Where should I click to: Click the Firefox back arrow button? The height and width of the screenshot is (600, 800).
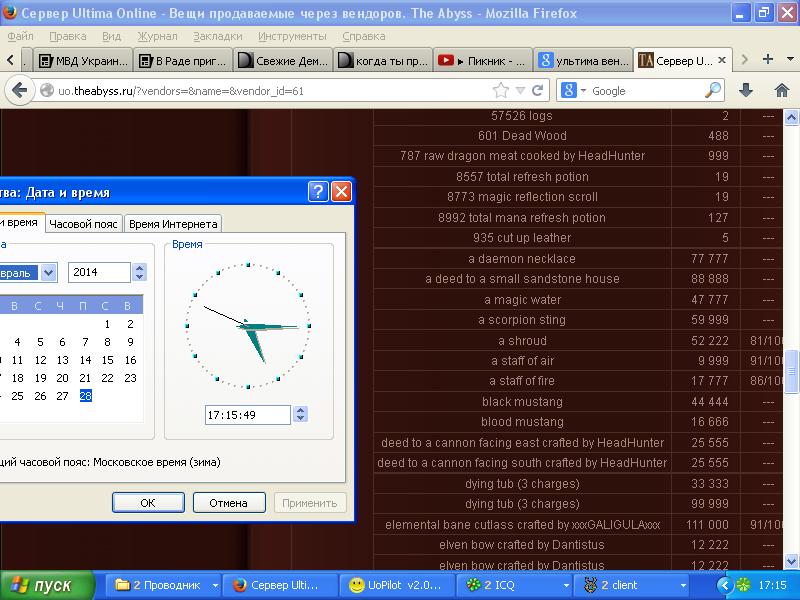coord(19,90)
